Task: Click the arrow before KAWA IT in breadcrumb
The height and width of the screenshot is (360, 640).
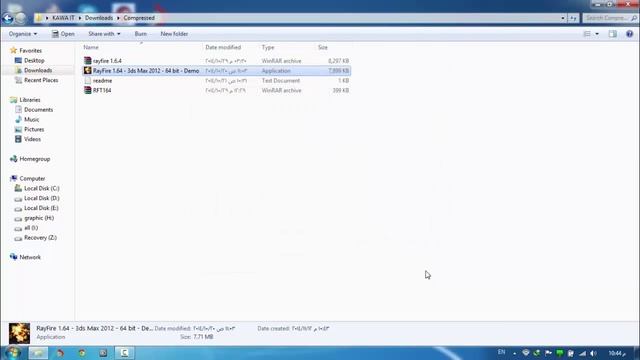Action: 47,18
